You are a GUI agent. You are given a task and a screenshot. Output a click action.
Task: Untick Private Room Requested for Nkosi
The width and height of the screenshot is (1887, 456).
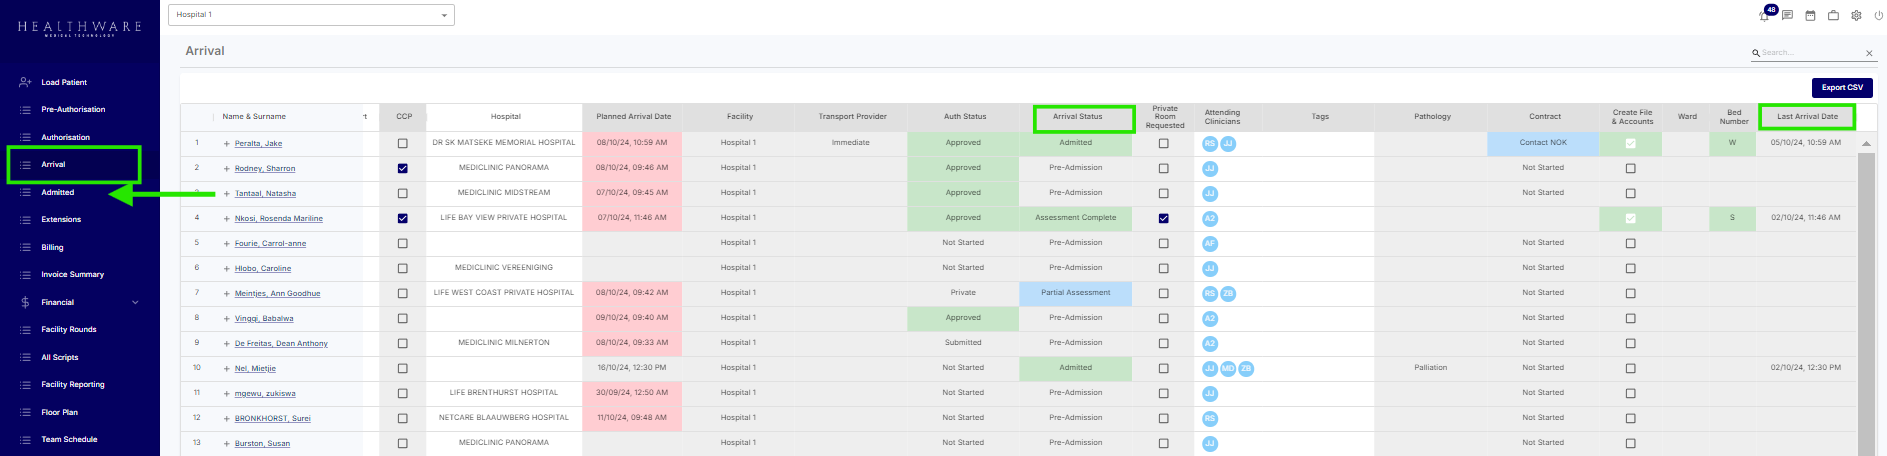pyautogui.click(x=1163, y=218)
